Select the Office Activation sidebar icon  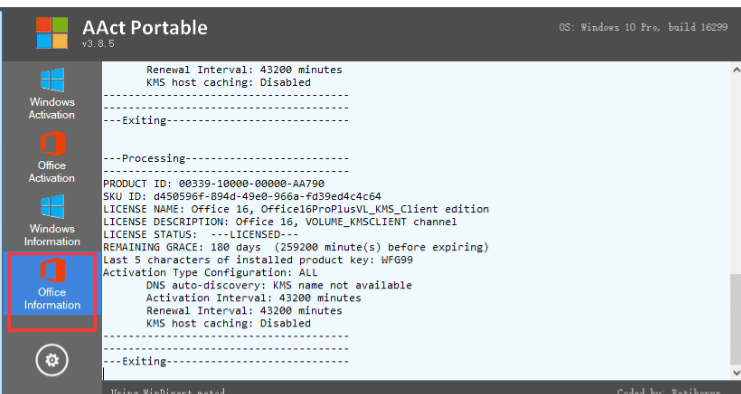pyautogui.click(x=52, y=157)
